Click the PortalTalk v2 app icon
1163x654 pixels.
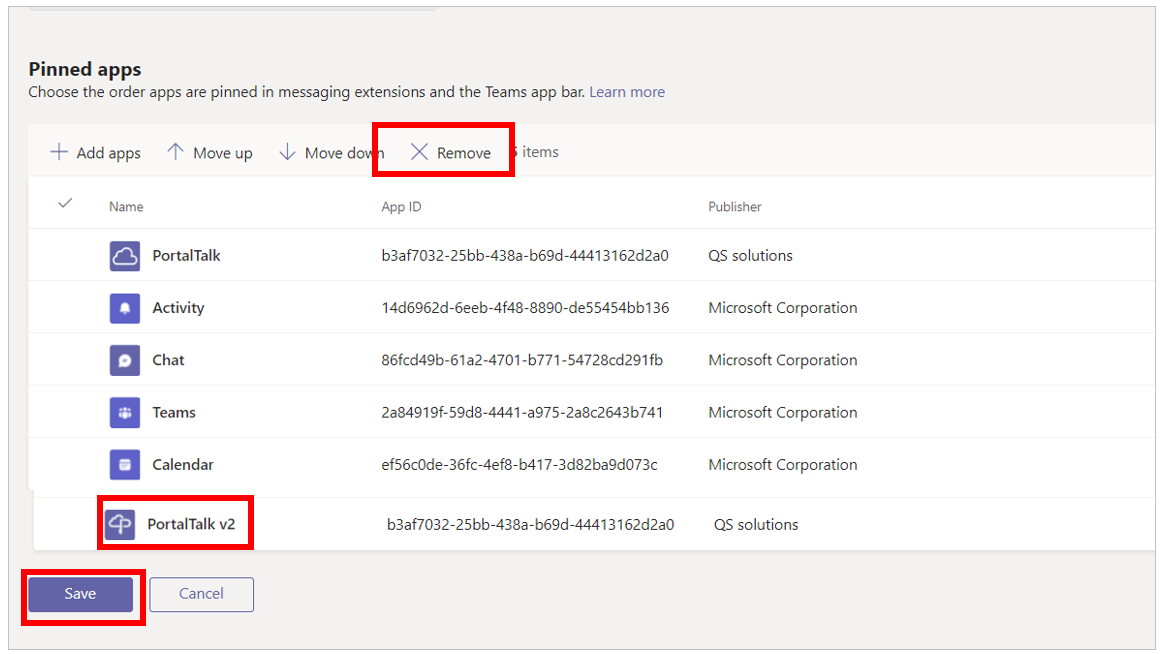(x=119, y=524)
